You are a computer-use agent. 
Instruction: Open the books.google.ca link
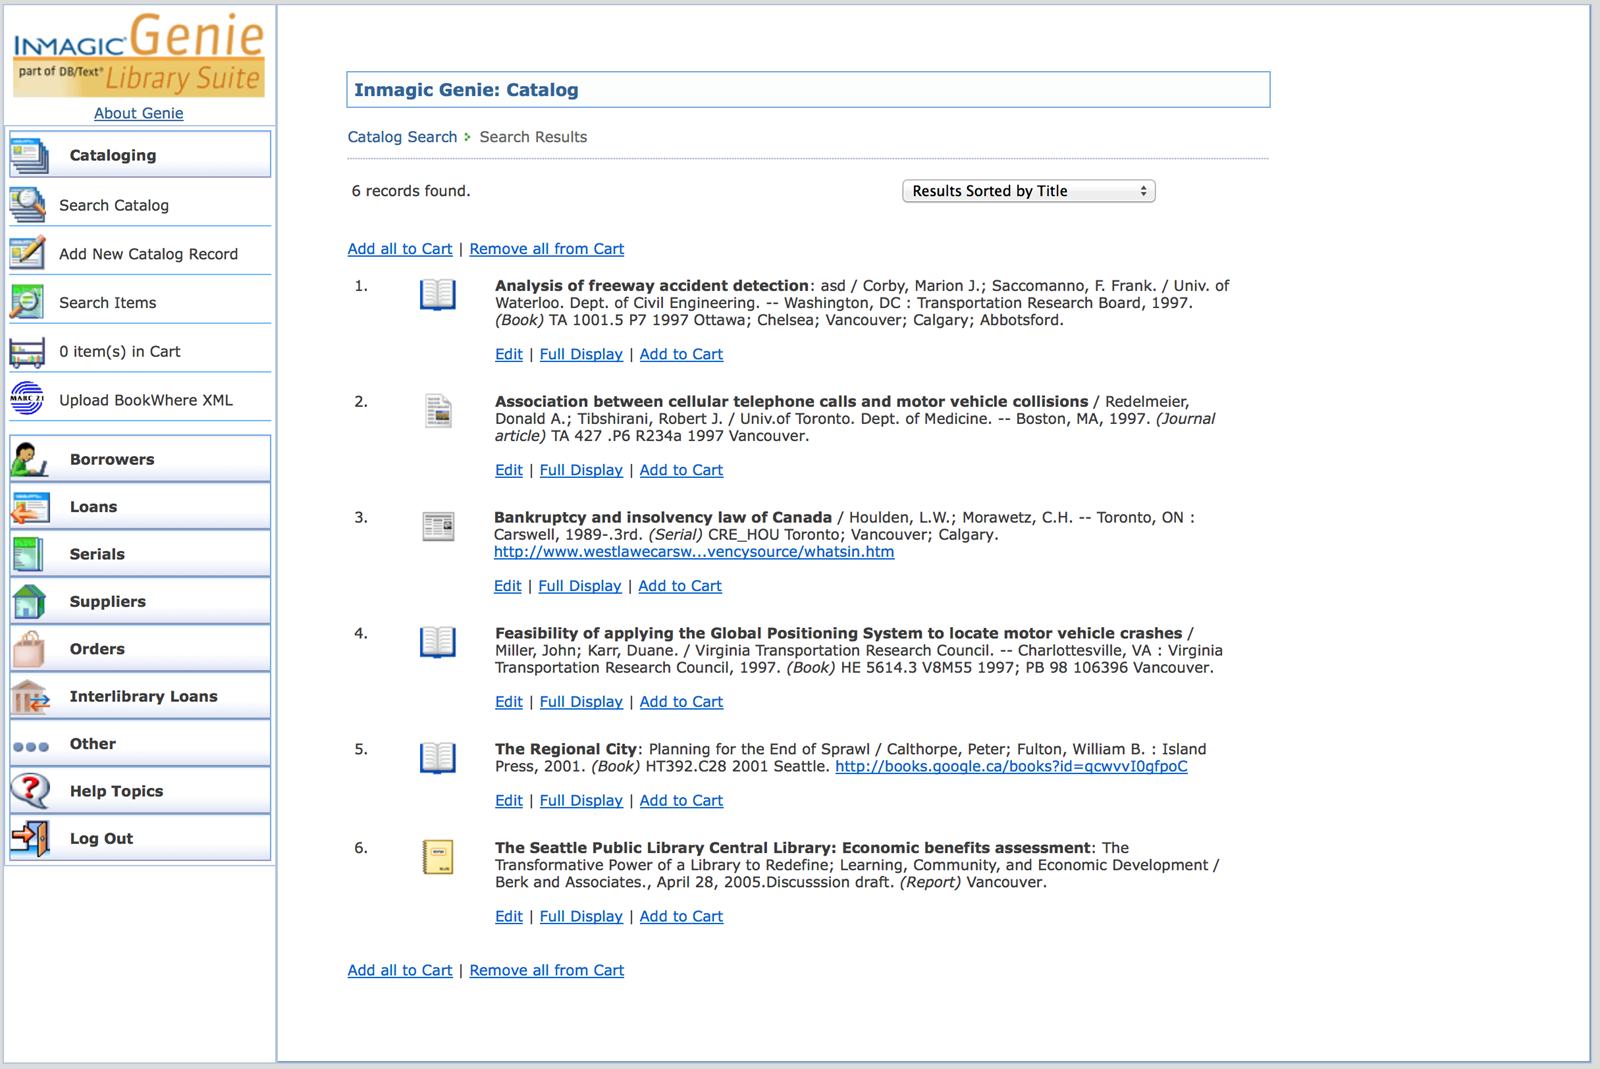click(1011, 766)
